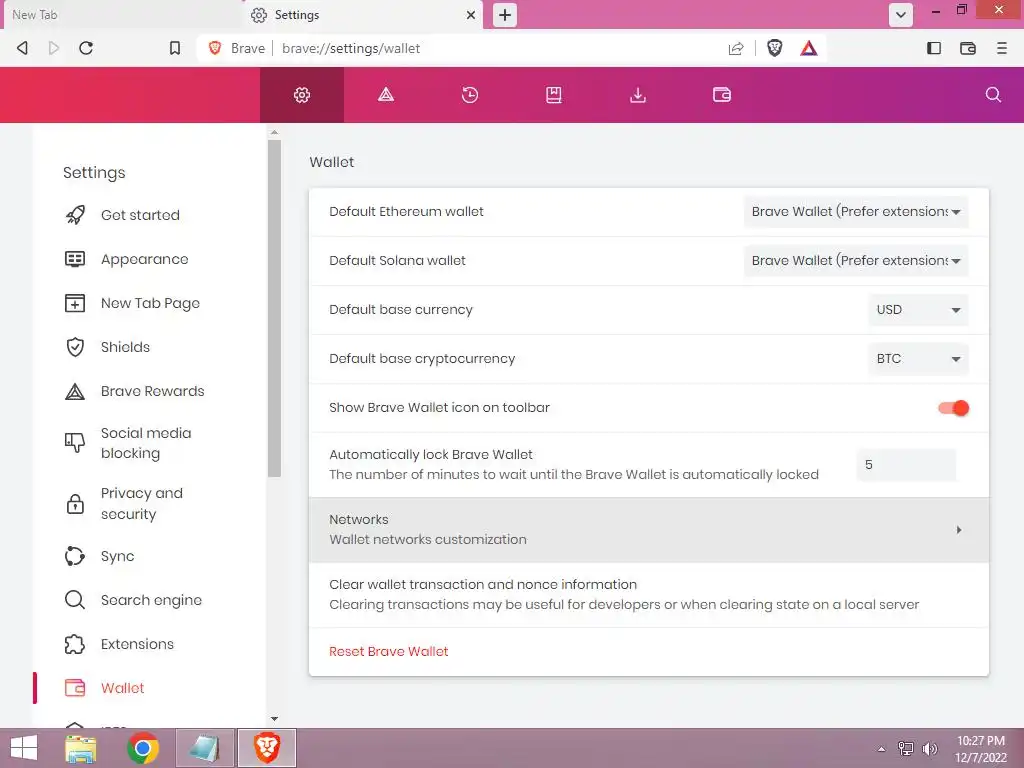Open Default Solana wallet dropdown
The height and width of the screenshot is (768, 1024).
[x=856, y=261]
